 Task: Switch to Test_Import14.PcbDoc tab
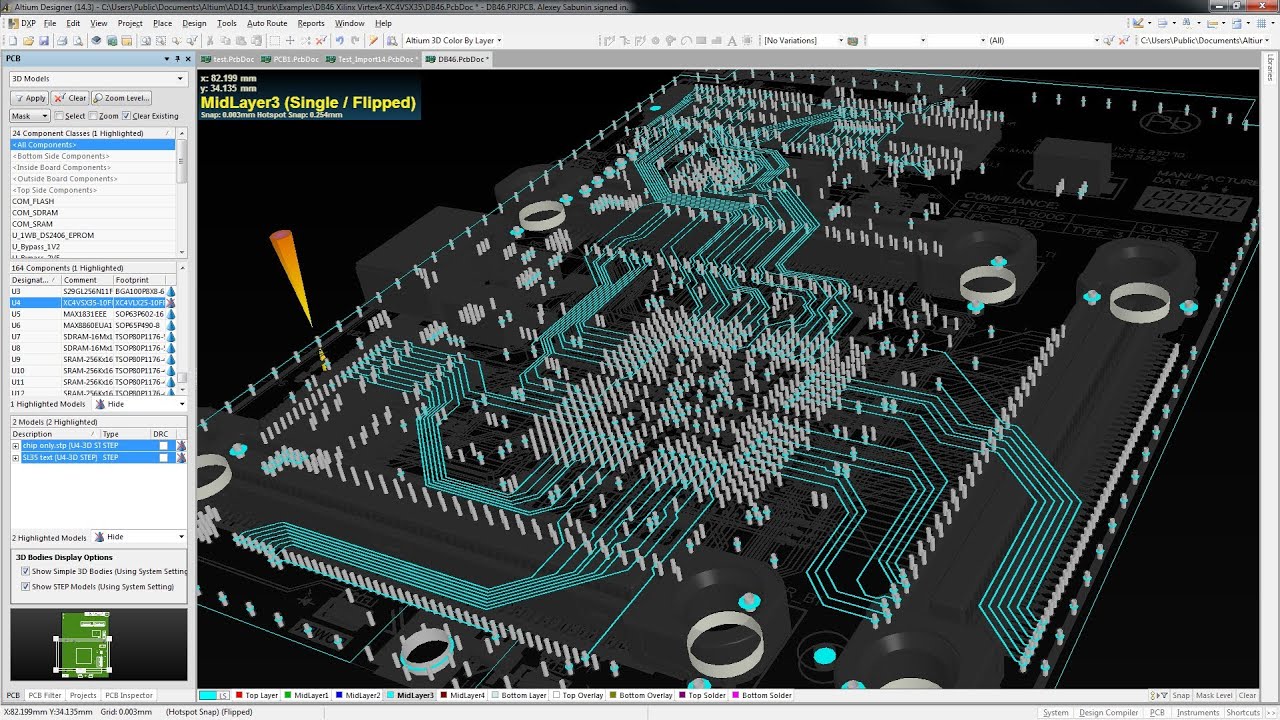(372, 59)
